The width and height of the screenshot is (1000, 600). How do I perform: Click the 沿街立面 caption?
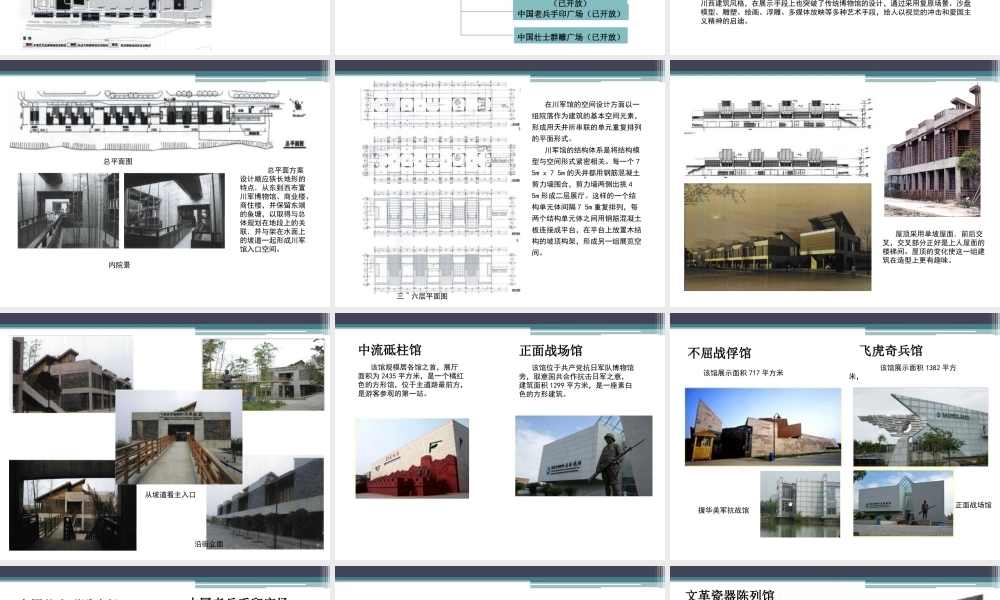tap(209, 545)
